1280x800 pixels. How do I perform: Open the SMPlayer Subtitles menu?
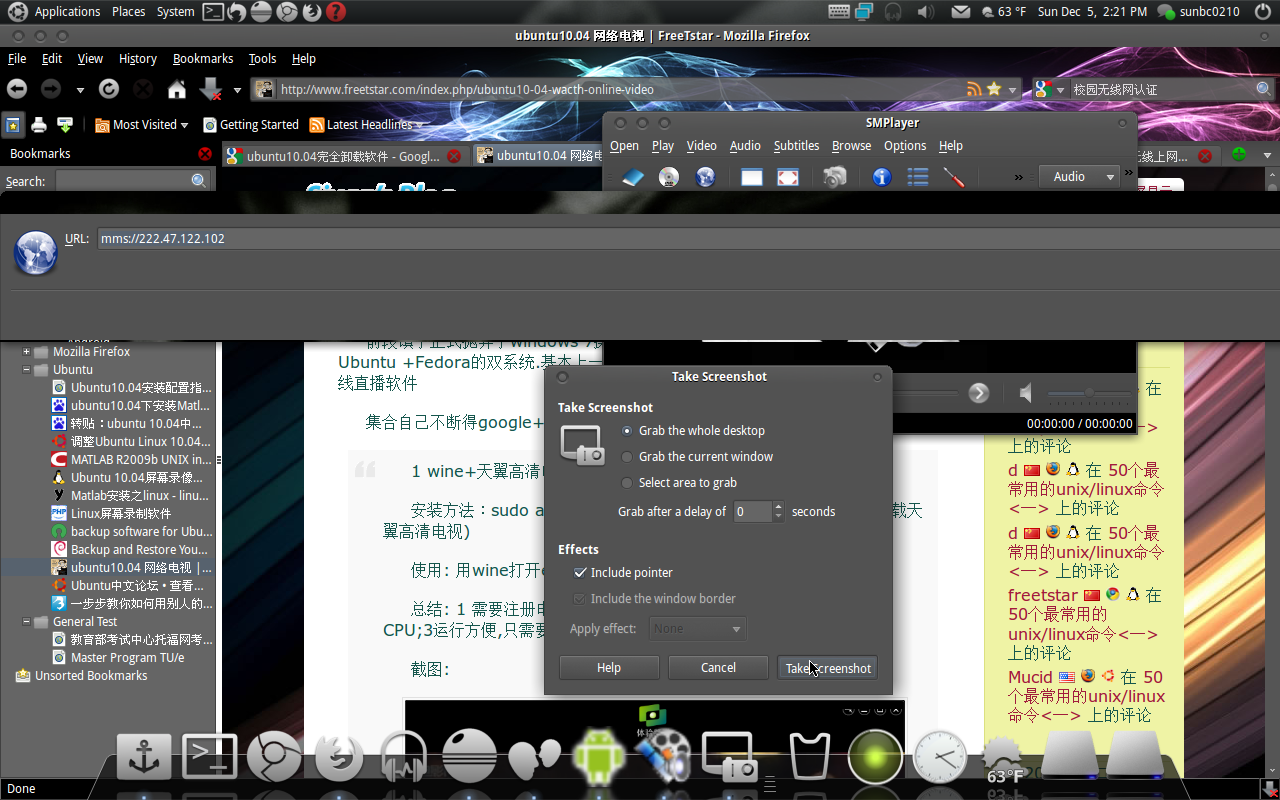pos(796,146)
